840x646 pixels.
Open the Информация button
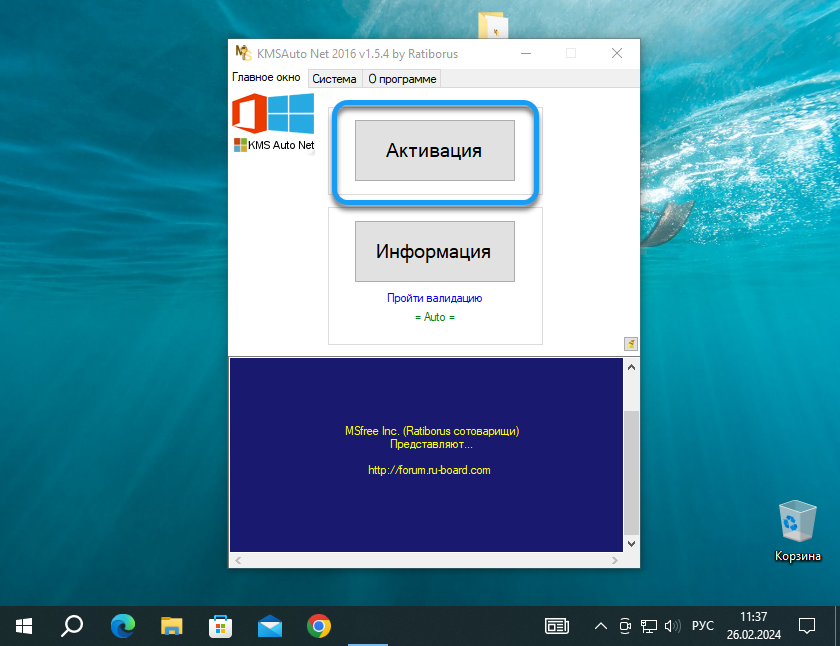pyautogui.click(x=434, y=251)
